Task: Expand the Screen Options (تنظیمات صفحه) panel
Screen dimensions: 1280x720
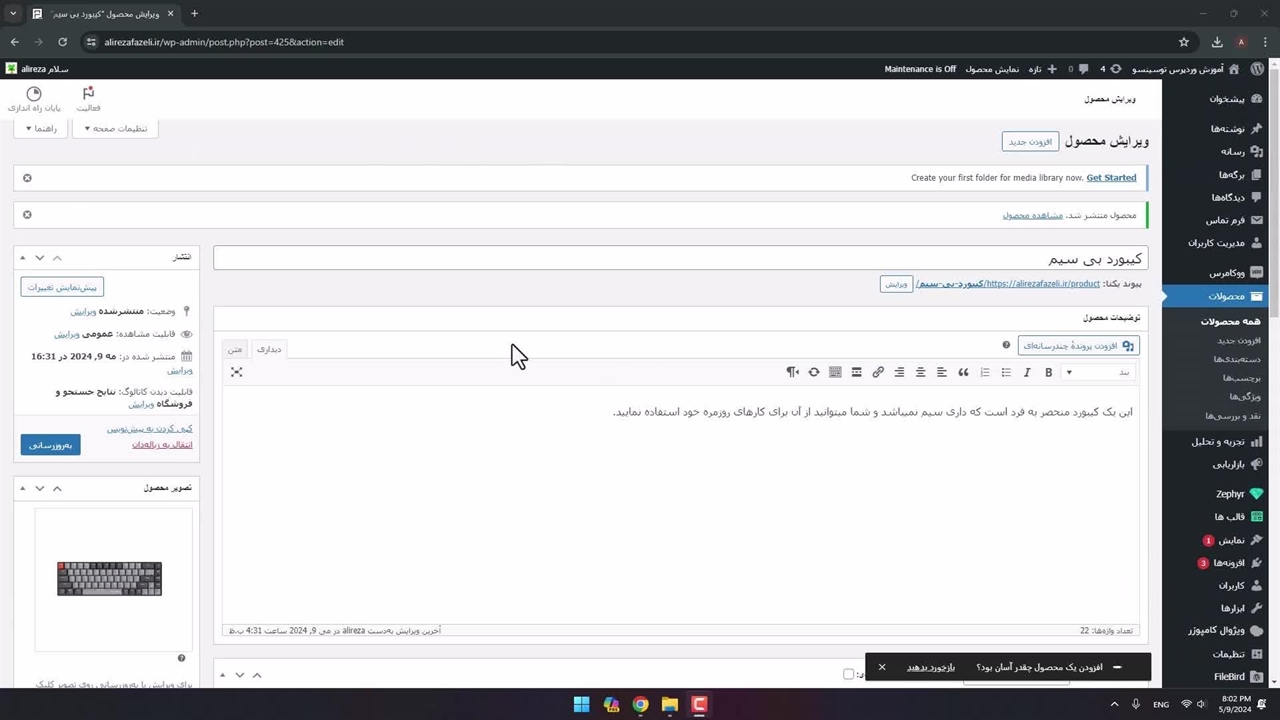Action: click(x=116, y=129)
